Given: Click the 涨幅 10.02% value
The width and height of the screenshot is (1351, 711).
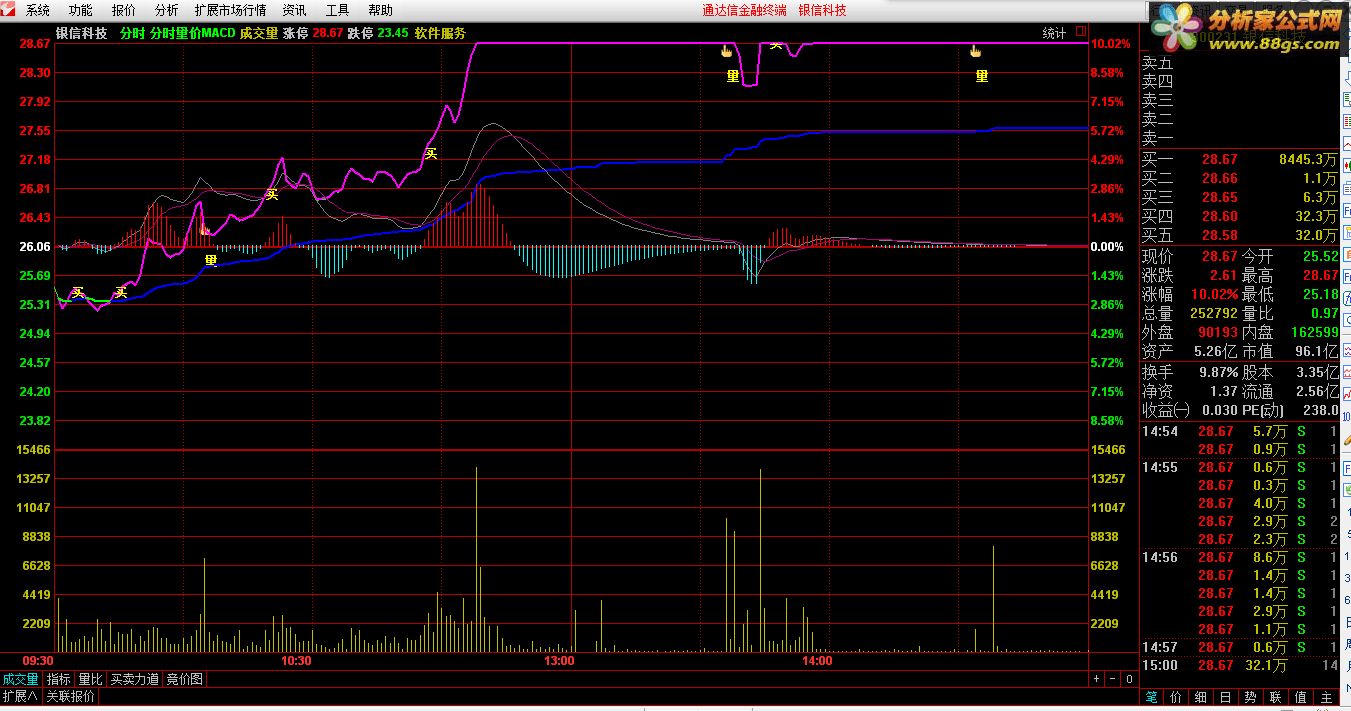Looking at the screenshot, I should click(x=1212, y=294).
